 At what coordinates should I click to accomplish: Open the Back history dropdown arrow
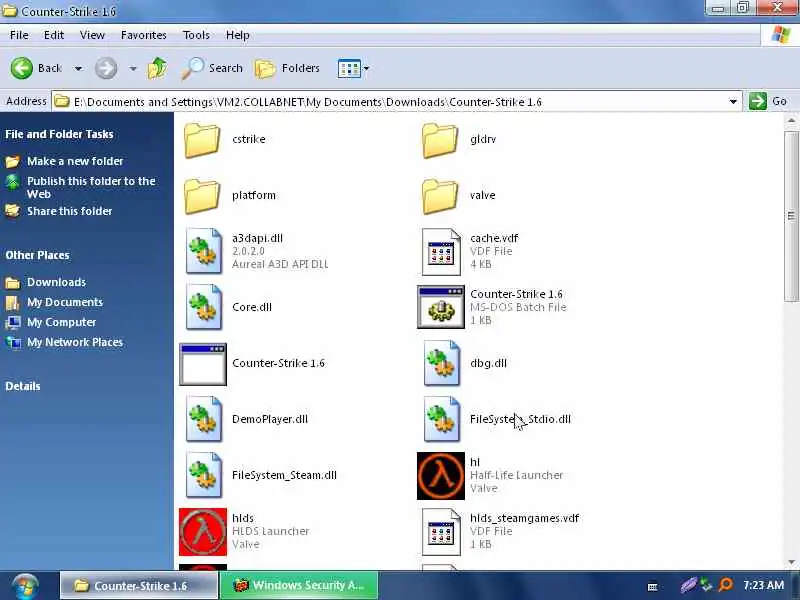[78, 68]
